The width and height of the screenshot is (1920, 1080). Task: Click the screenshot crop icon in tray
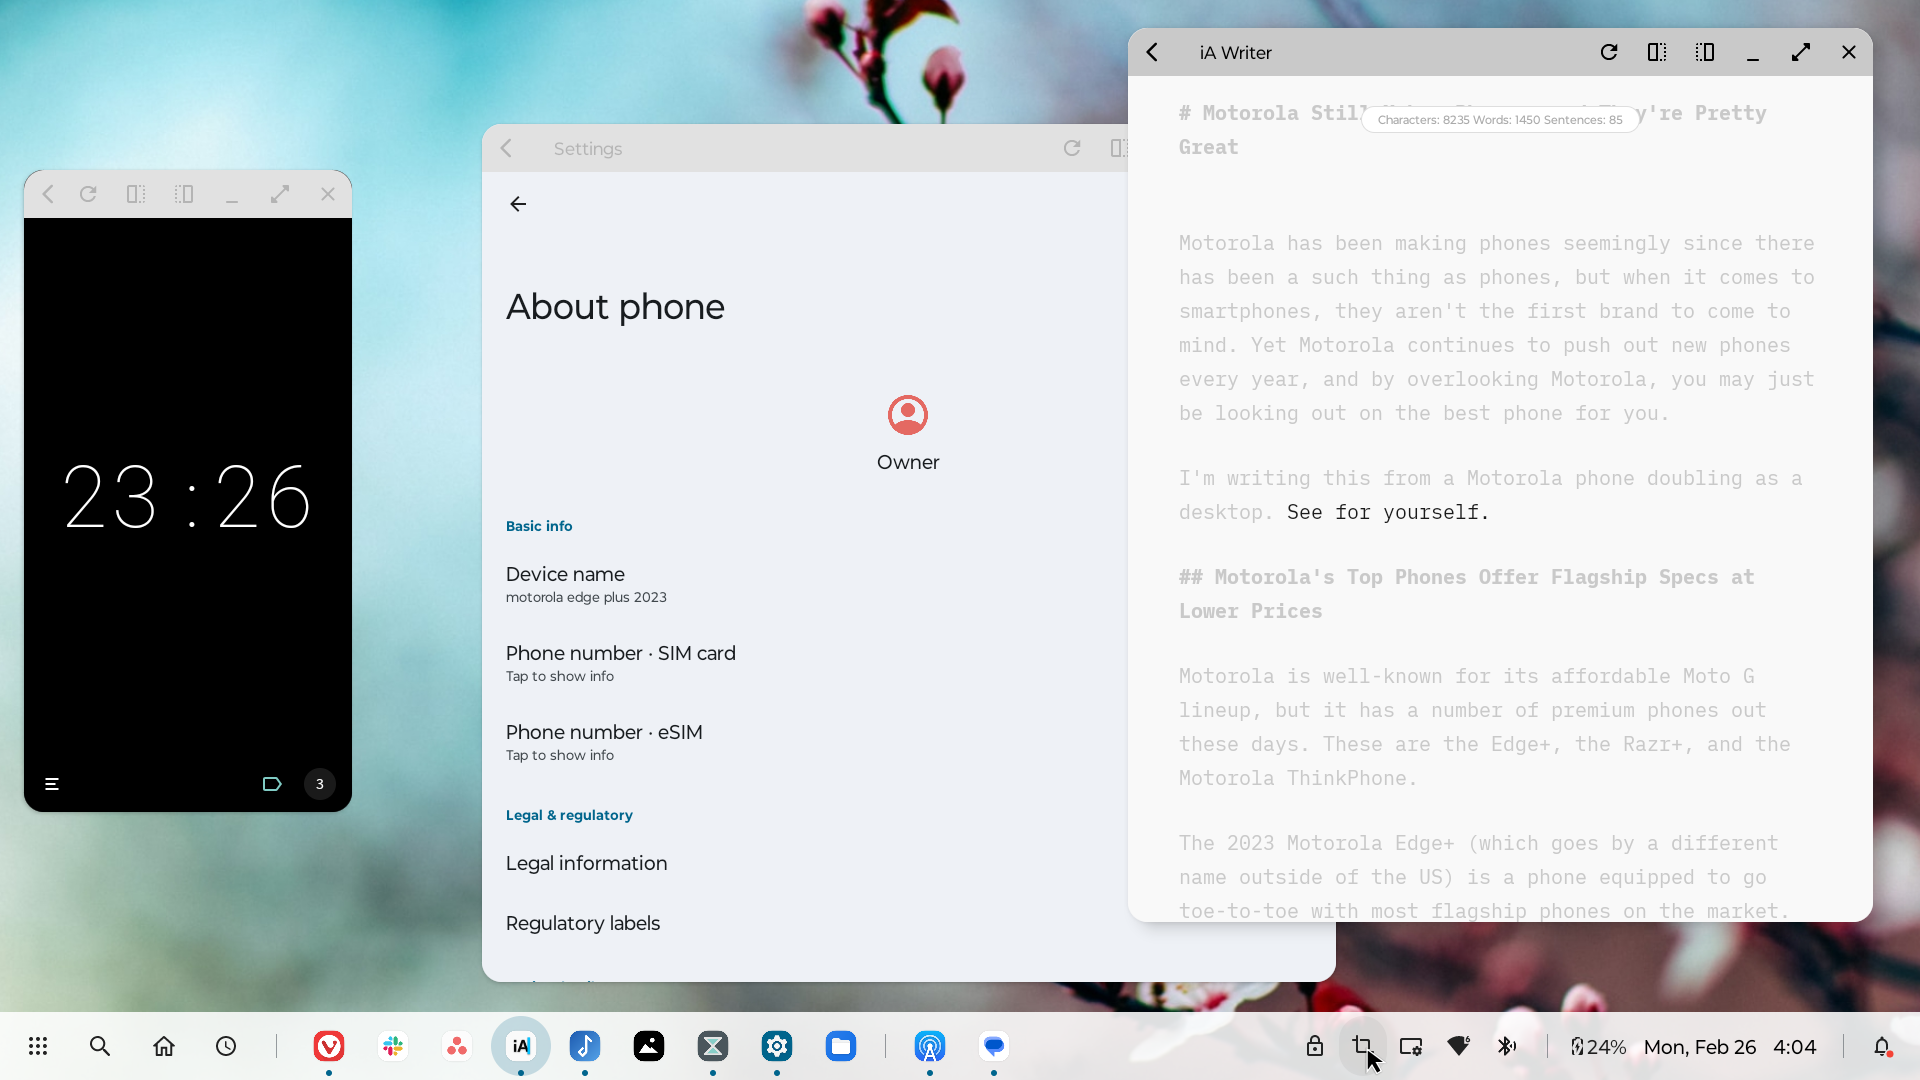pyautogui.click(x=1362, y=1046)
